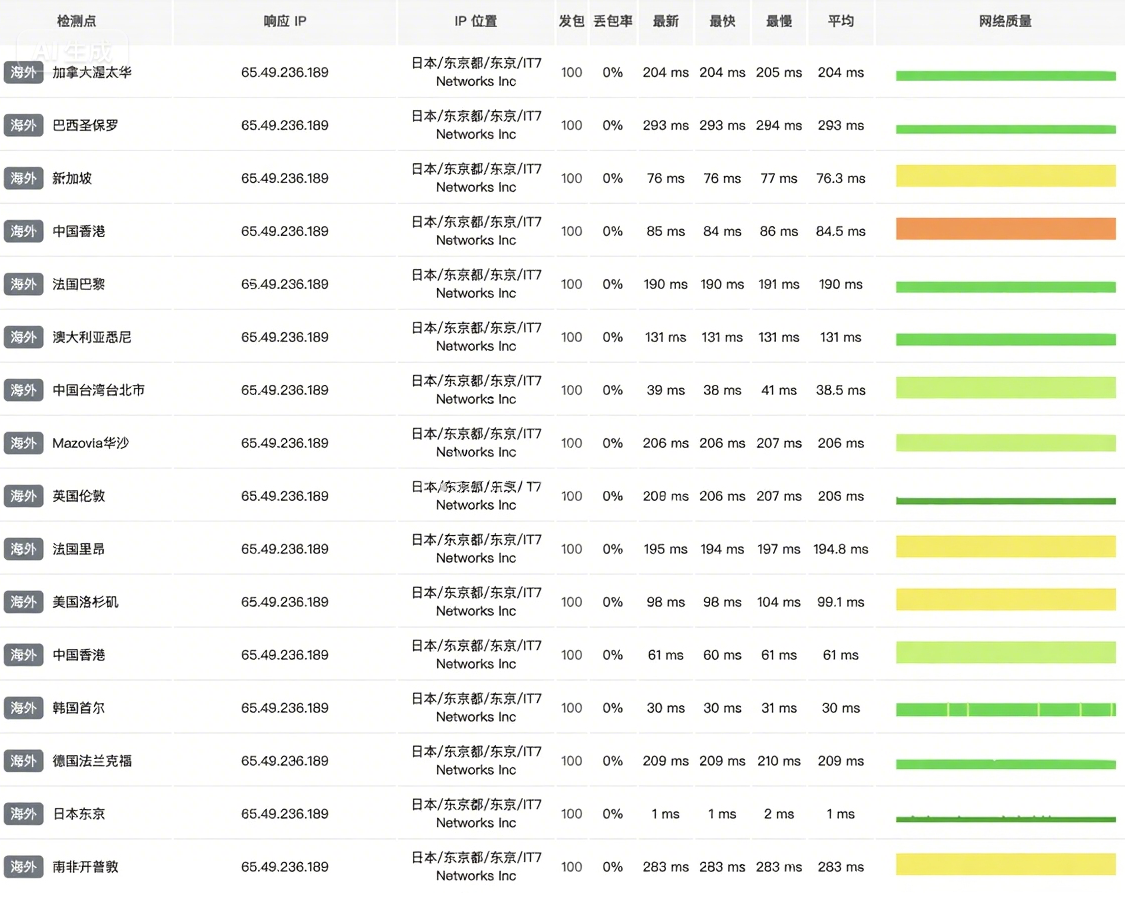This screenshot has width=1125, height=907.
Task: Select the 海外 badge beside 南非开普敦
Action: tap(24, 867)
